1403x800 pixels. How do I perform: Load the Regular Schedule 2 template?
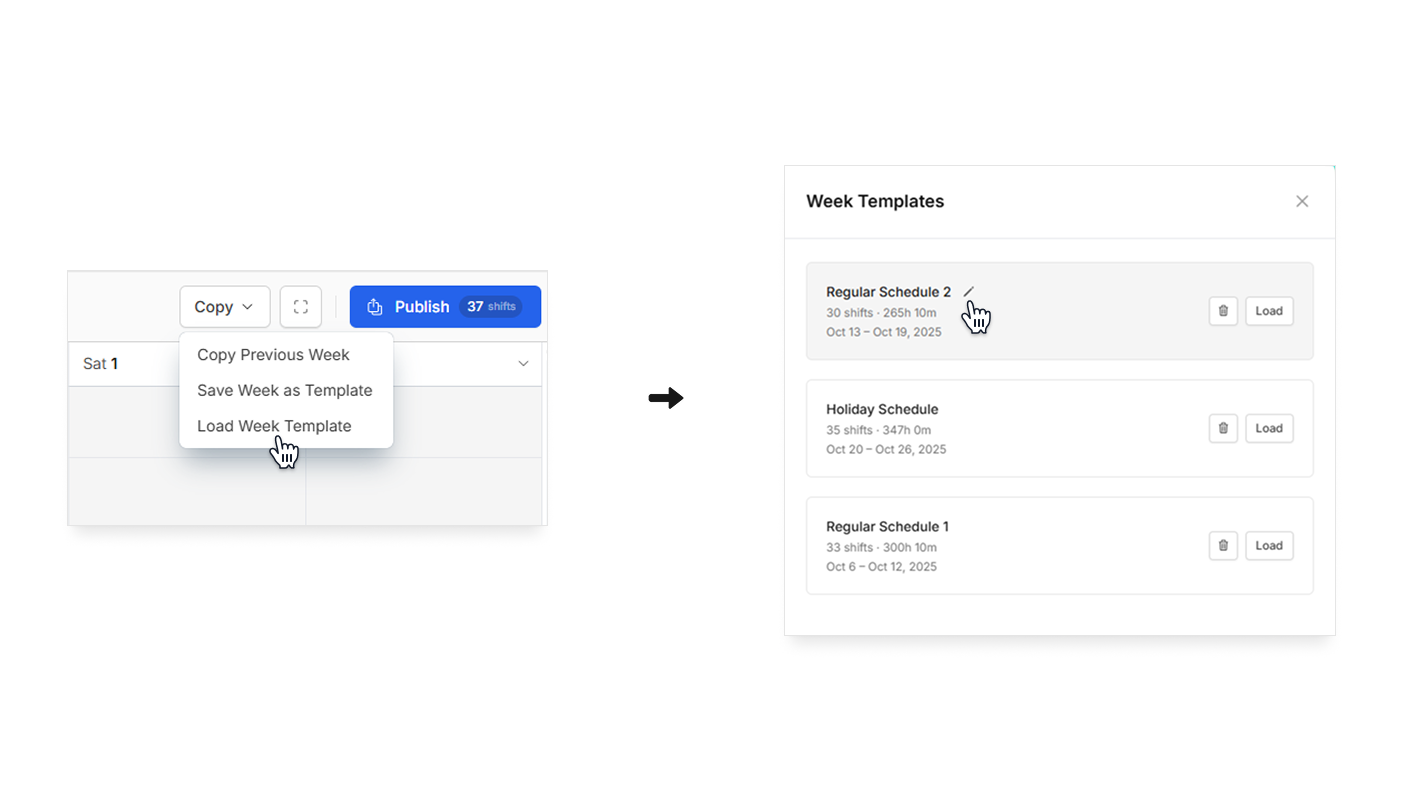[1269, 311]
